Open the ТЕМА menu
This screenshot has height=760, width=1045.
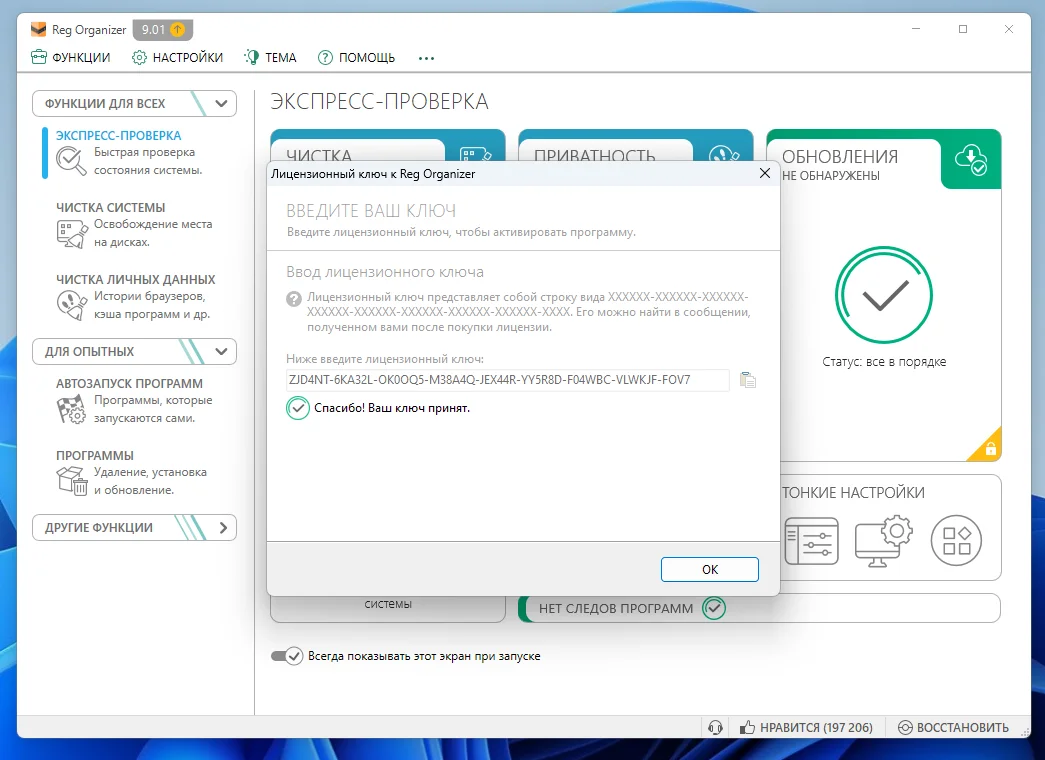click(x=270, y=57)
